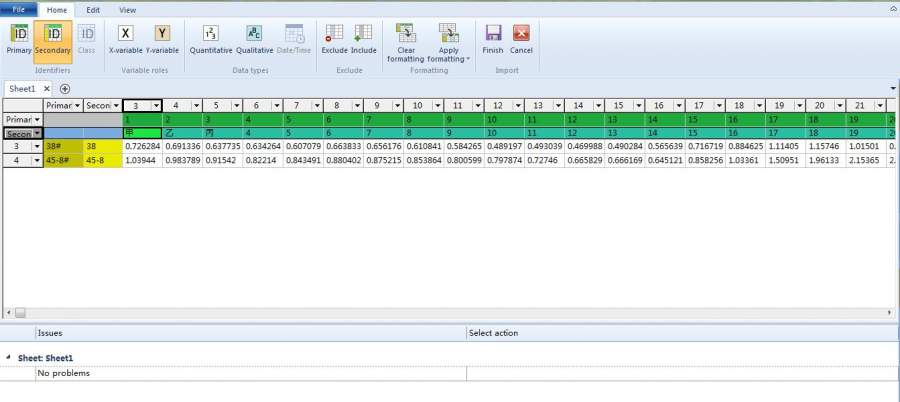
Task: Select the cell 0.884625
Action: (745, 147)
